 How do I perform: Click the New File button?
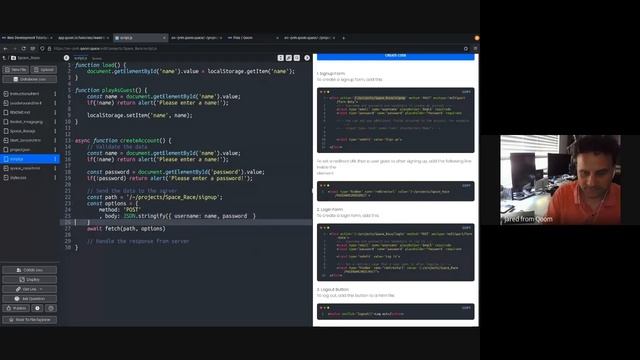point(16,70)
